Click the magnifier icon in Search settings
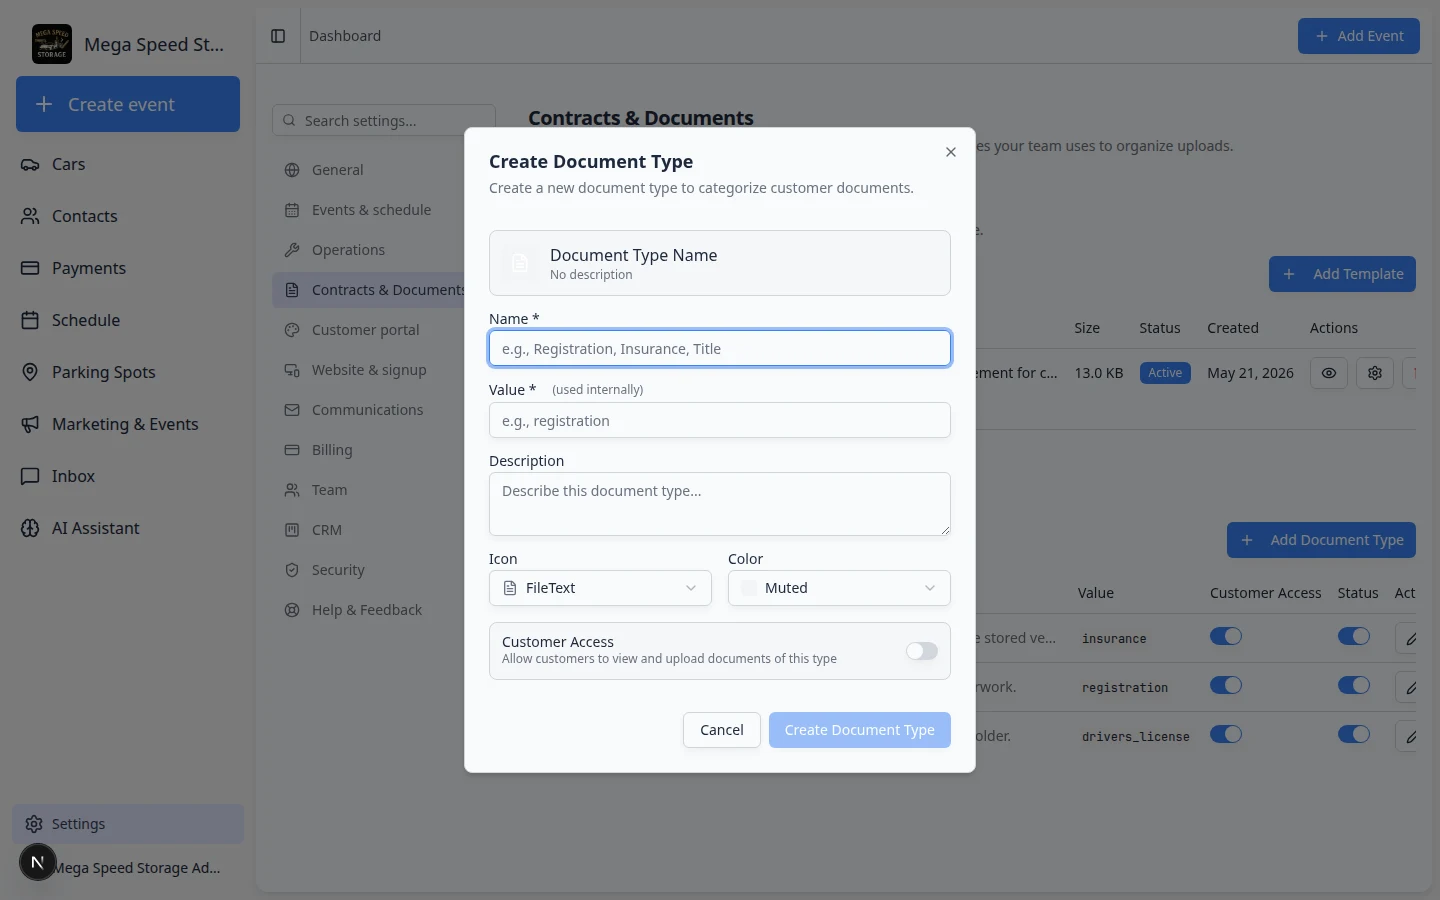Image resolution: width=1440 pixels, height=900 pixels. click(289, 121)
